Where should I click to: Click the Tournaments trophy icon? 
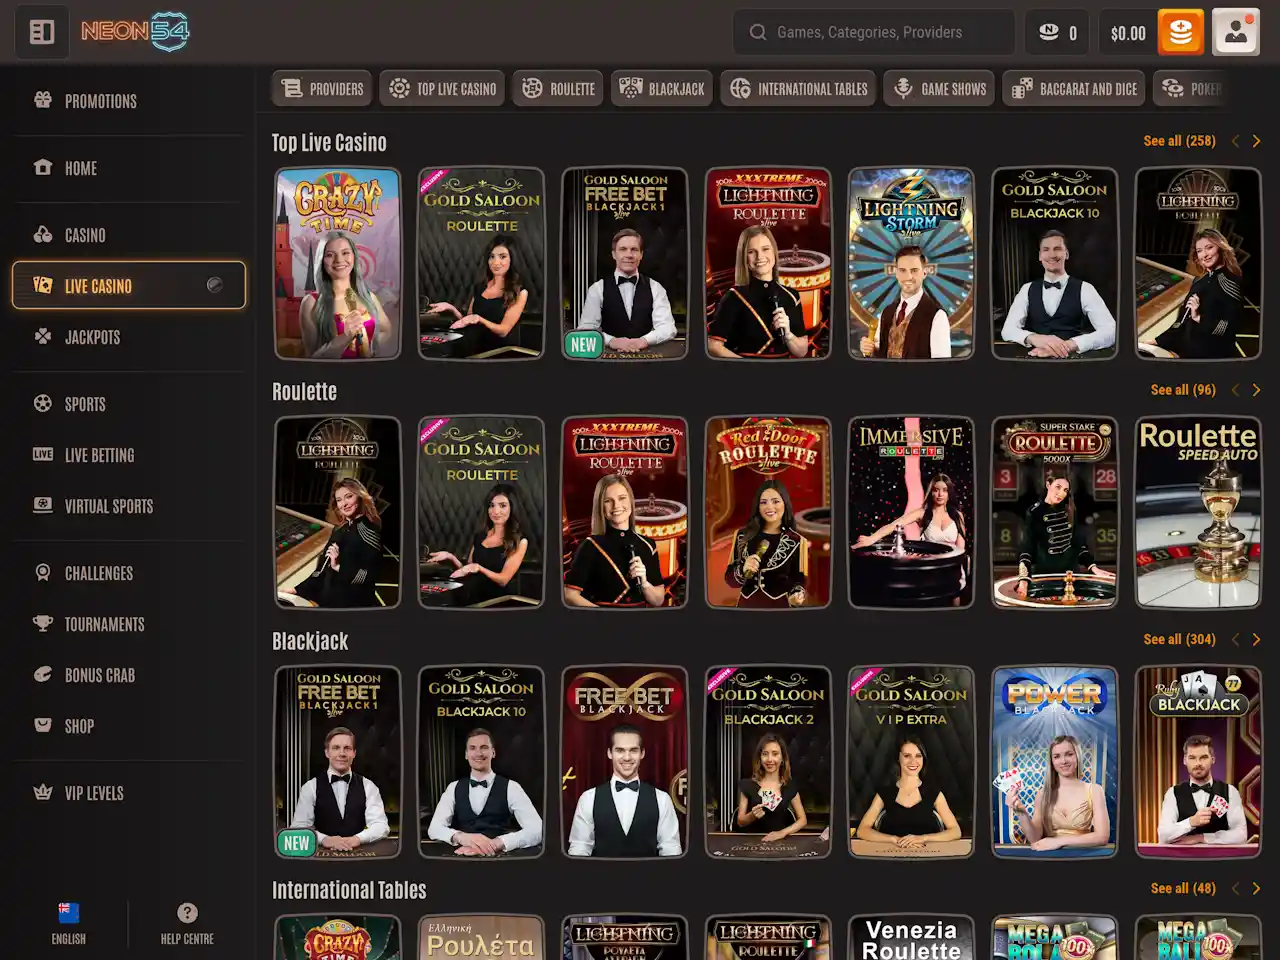43,624
